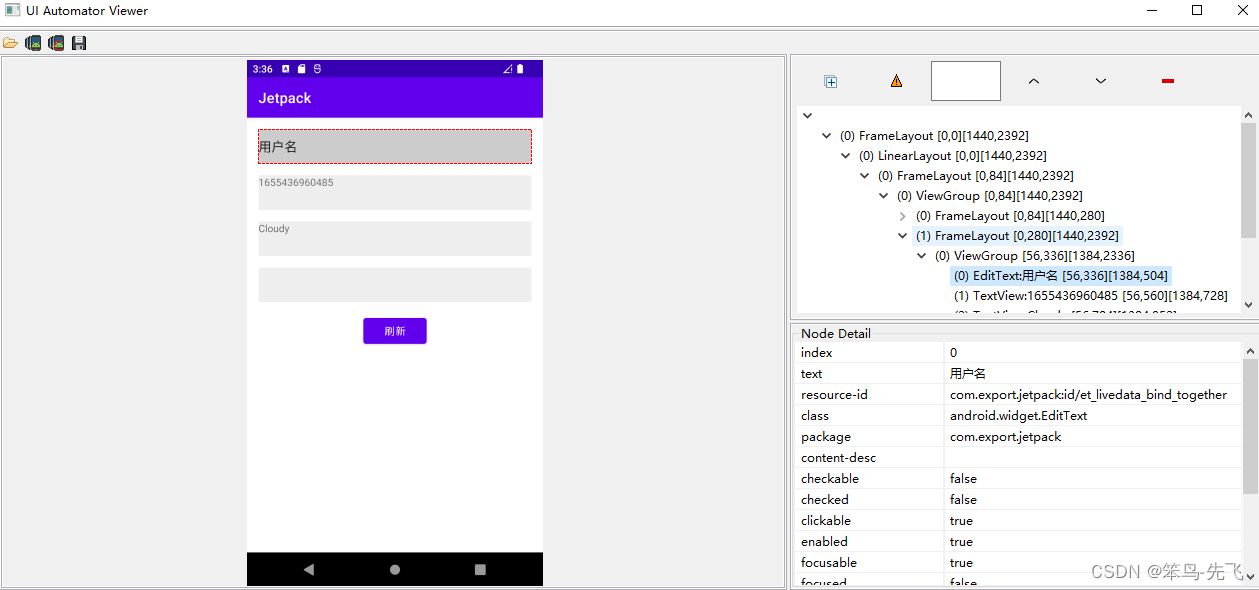1259x590 pixels.
Task: Click into the search box above the hierarchy tree
Action: click(965, 81)
